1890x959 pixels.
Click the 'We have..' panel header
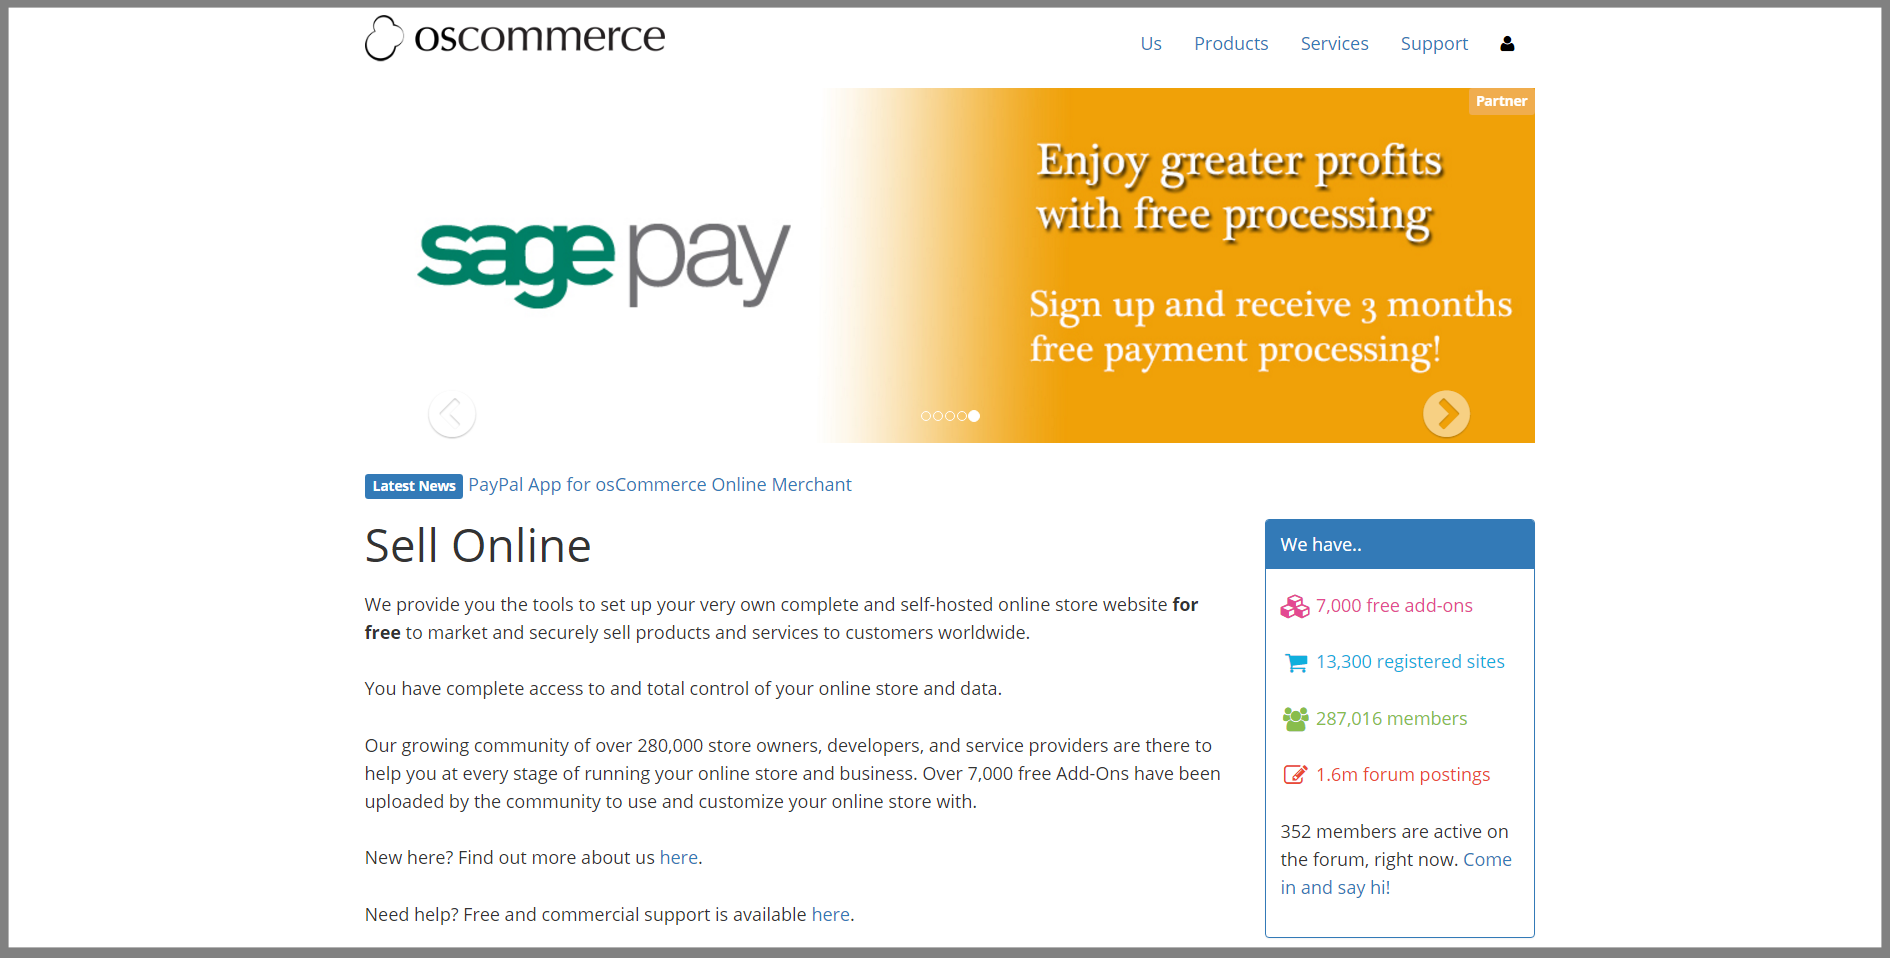tap(1399, 544)
